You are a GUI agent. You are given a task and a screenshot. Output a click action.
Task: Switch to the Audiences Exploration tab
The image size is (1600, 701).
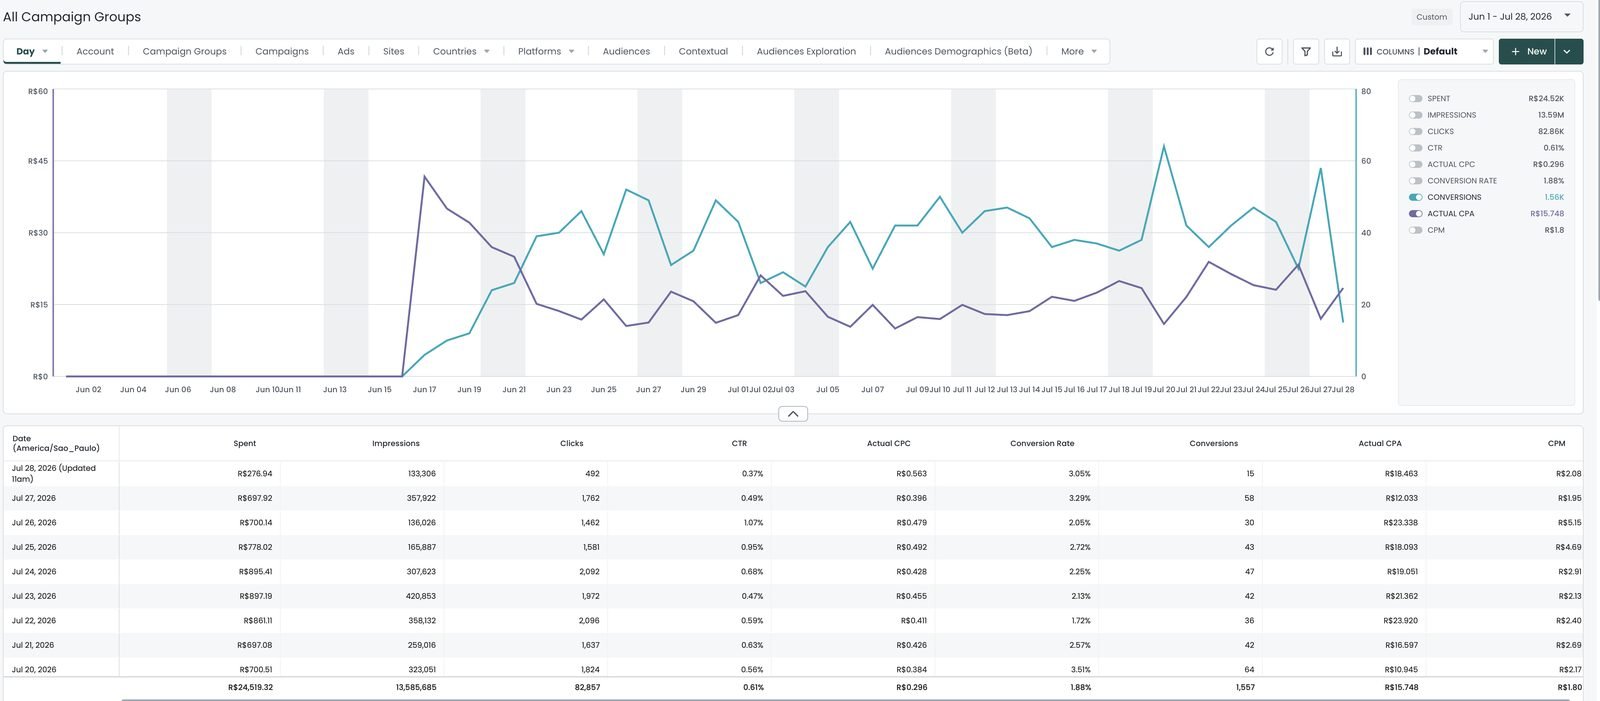click(806, 51)
